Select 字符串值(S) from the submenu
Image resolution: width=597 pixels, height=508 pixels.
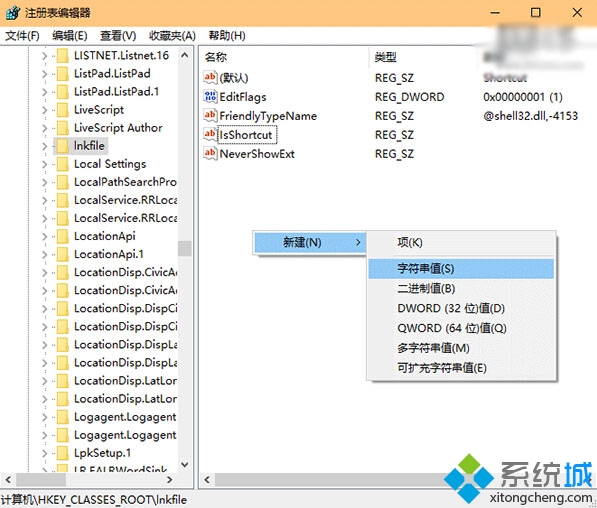coord(461,269)
